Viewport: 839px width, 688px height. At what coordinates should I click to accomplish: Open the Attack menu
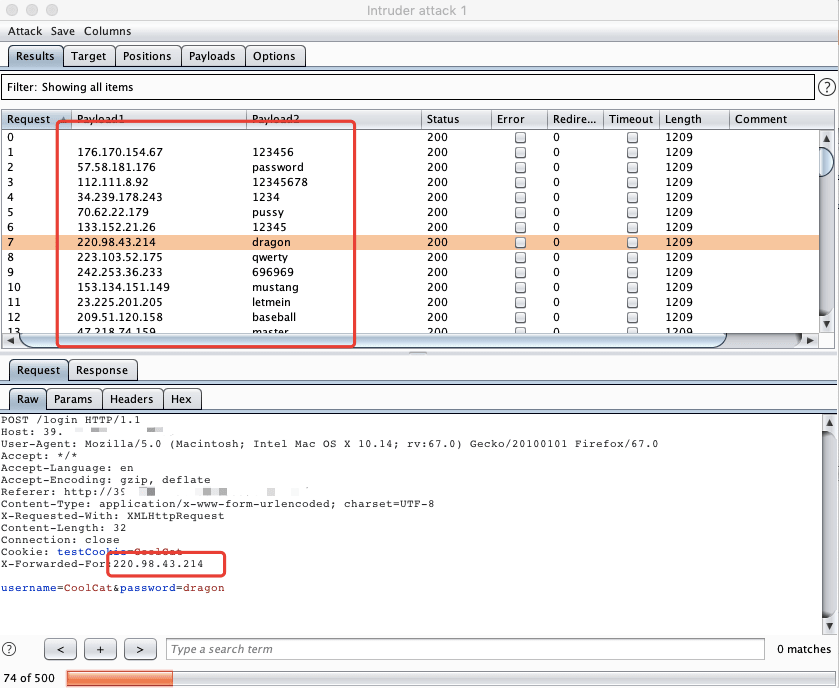[x=25, y=31]
